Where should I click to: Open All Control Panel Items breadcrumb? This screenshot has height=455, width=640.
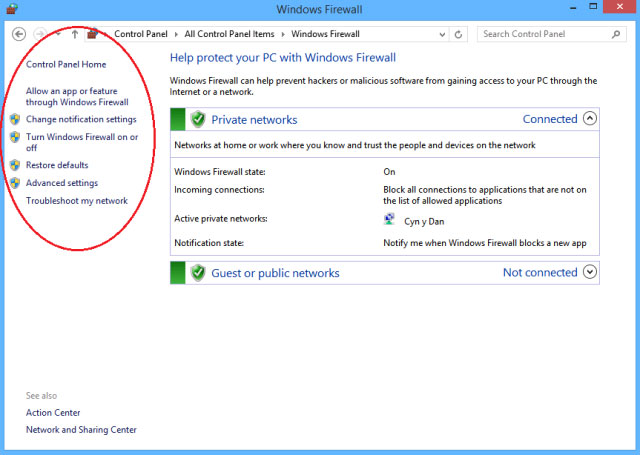[x=229, y=34]
